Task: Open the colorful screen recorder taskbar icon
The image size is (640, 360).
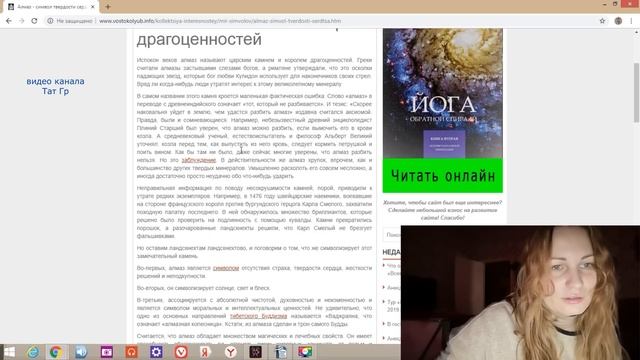Action: coord(305,352)
